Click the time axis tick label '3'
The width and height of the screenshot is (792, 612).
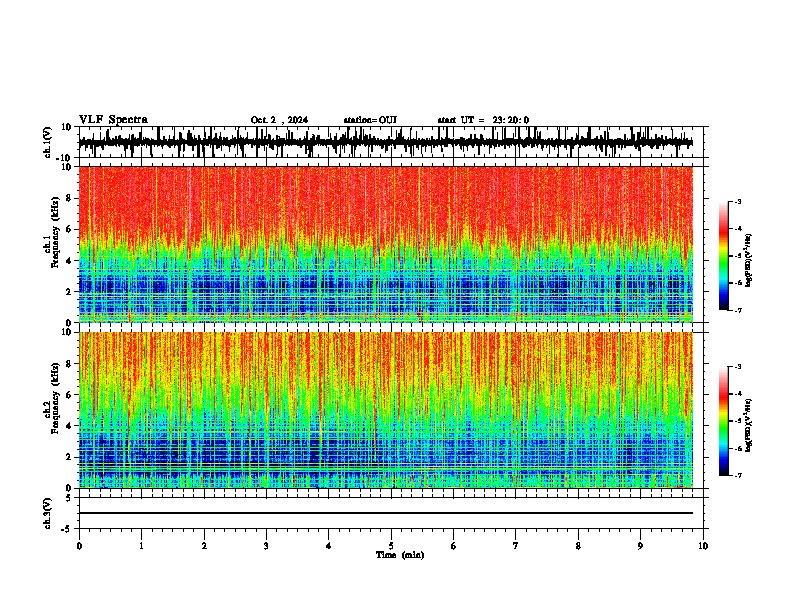[266, 546]
